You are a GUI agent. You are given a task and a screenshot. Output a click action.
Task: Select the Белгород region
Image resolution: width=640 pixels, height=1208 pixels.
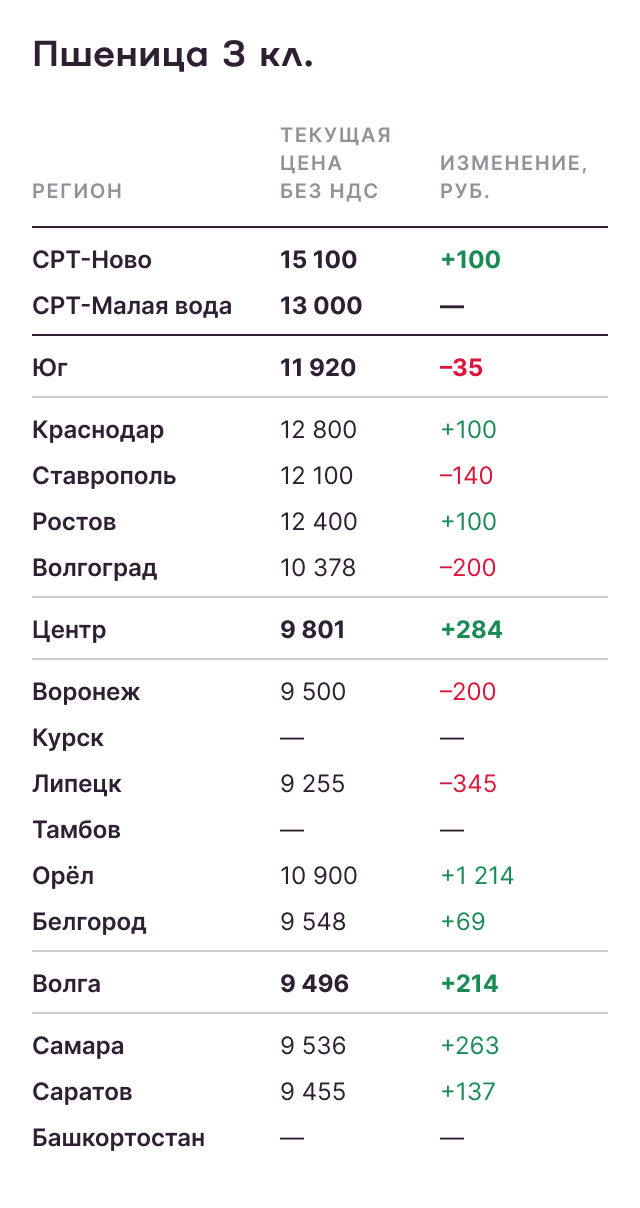click(x=89, y=922)
